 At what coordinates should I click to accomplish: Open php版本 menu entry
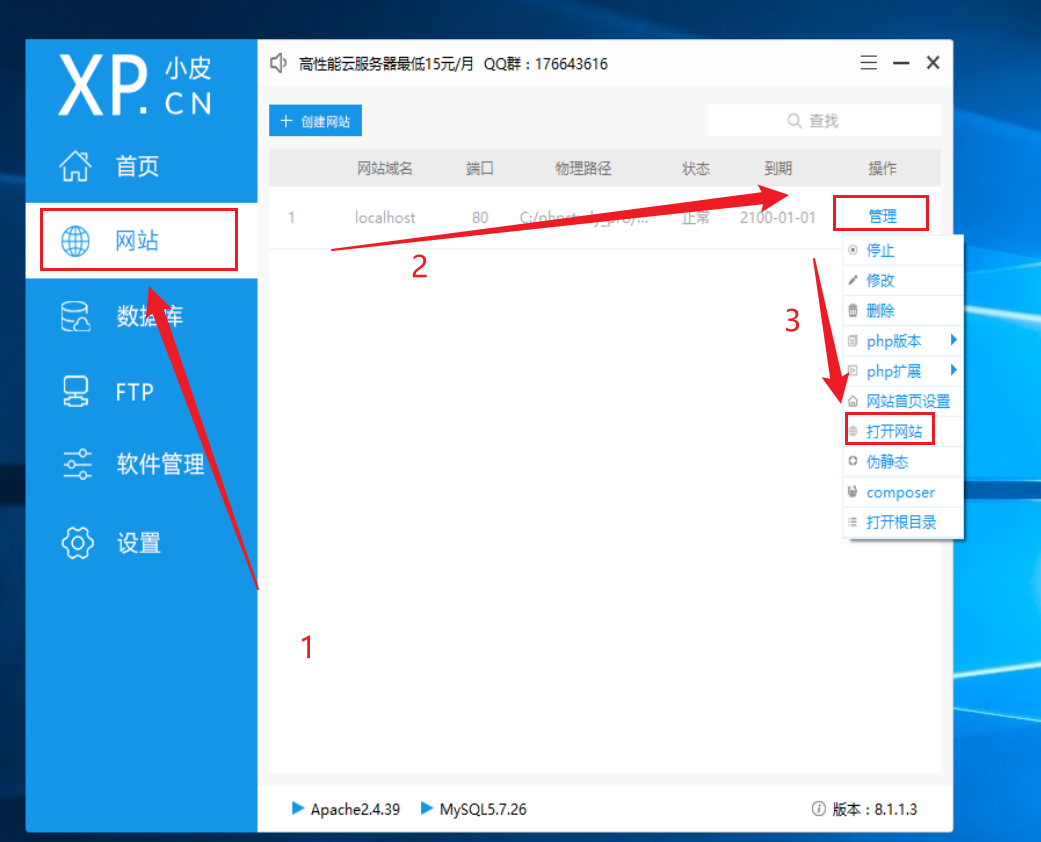[x=903, y=341]
